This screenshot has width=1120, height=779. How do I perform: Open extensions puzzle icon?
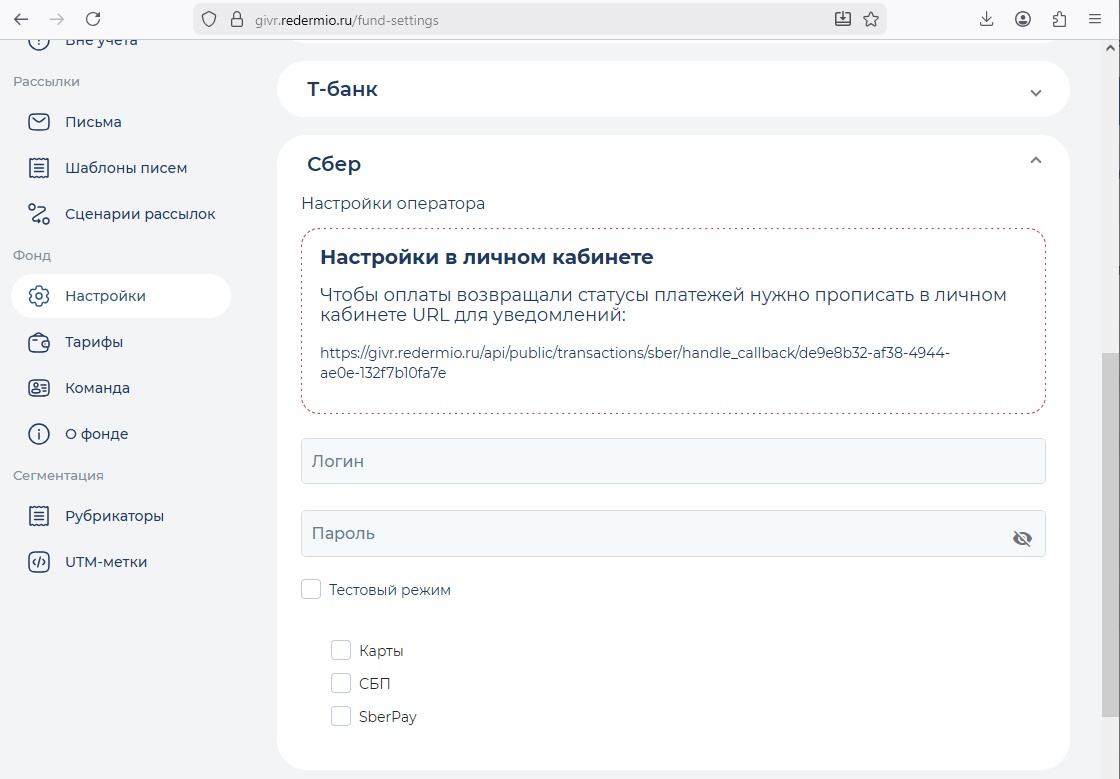click(x=1059, y=19)
